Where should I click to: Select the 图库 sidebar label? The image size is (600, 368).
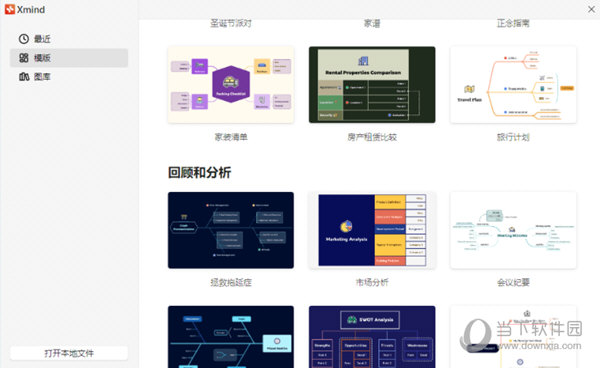coord(42,77)
